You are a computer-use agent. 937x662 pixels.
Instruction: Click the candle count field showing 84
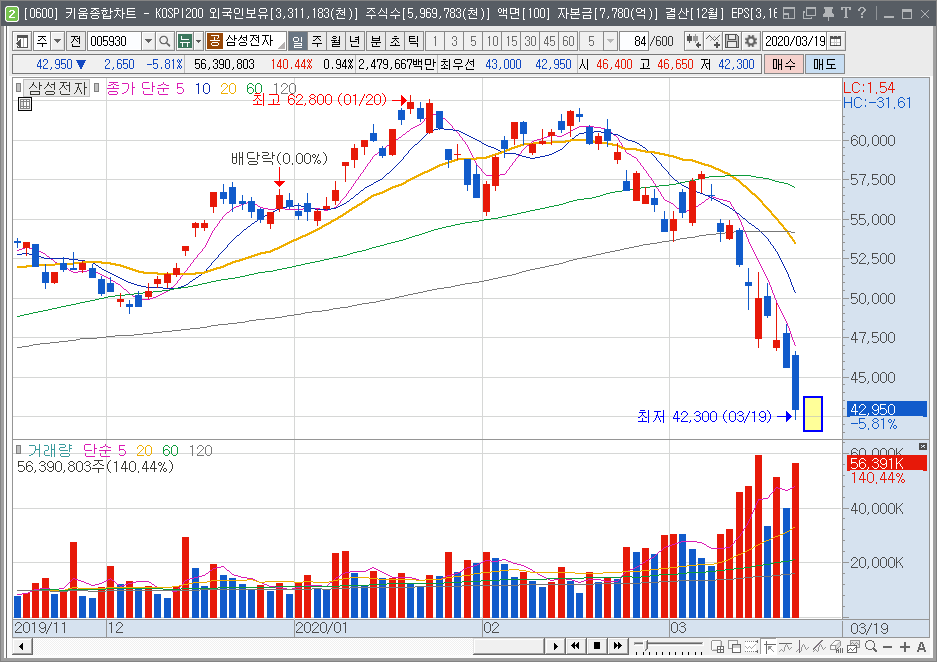click(x=634, y=41)
